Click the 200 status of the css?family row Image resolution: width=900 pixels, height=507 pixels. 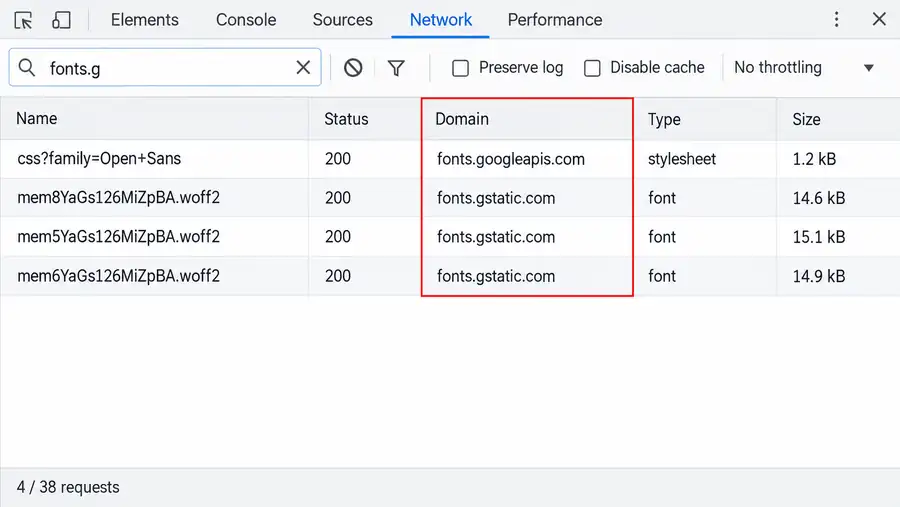pos(338,158)
